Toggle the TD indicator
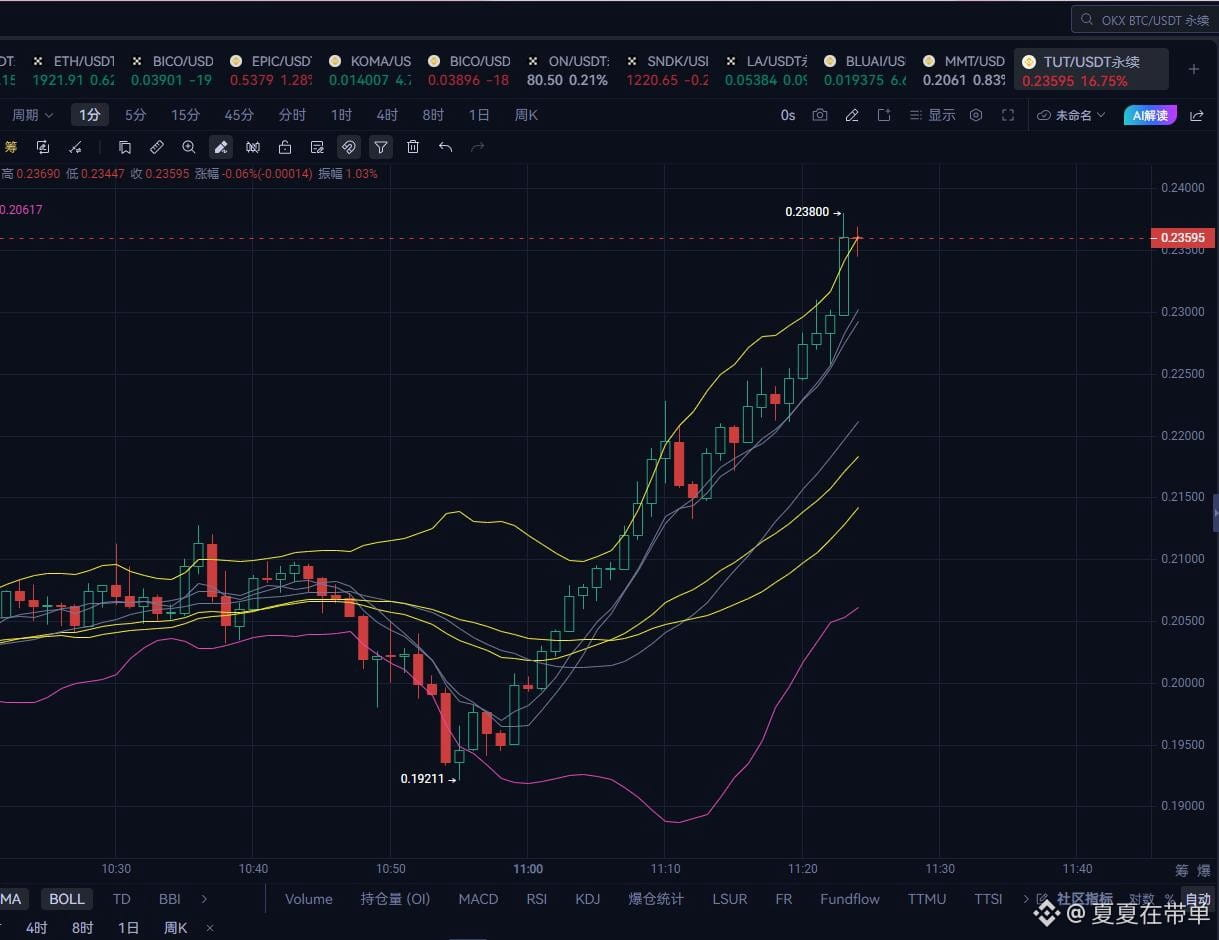Image resolution: width=1219 pixels, height=940 pixels. 121,899
